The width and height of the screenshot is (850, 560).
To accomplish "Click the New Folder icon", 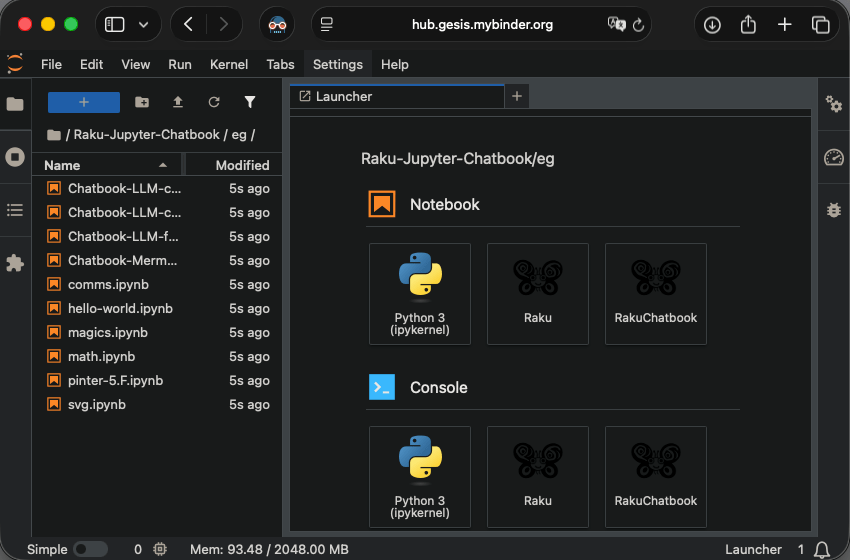I will [142, 102].
